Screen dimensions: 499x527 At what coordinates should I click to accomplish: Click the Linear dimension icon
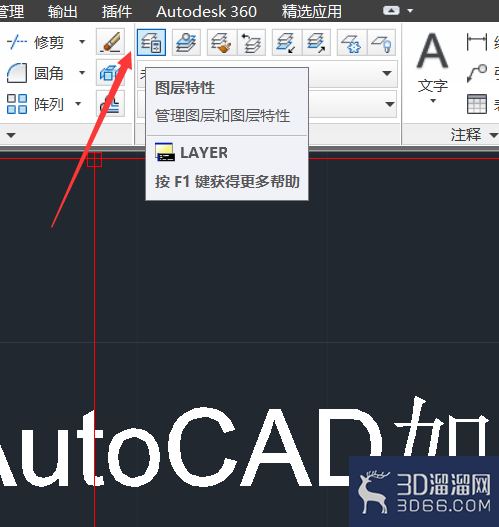(477, 42)
